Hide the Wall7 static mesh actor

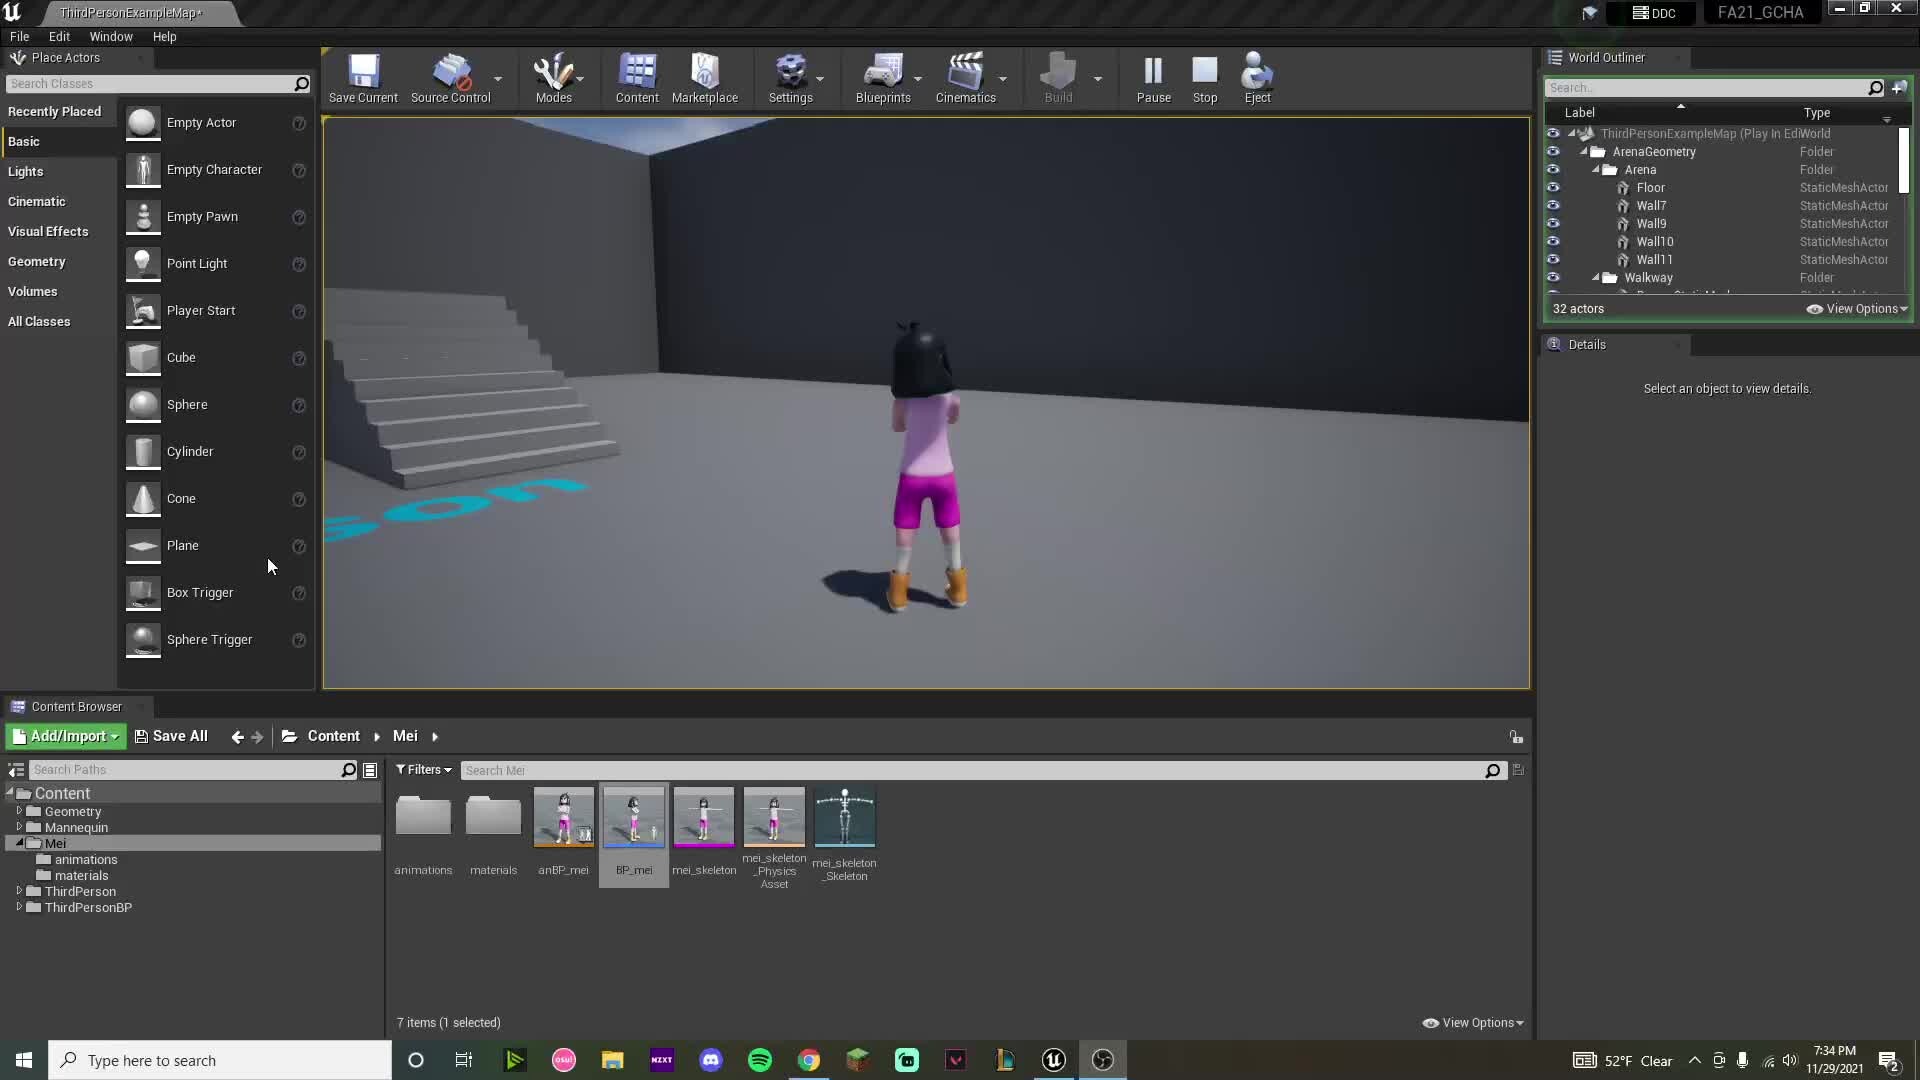coord(1553,205)
